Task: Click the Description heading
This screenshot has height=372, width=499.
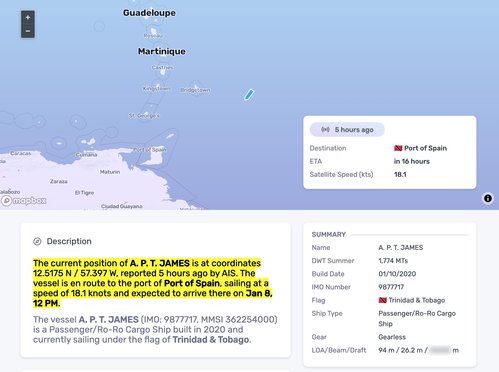Action: click(x=69, y=241)
